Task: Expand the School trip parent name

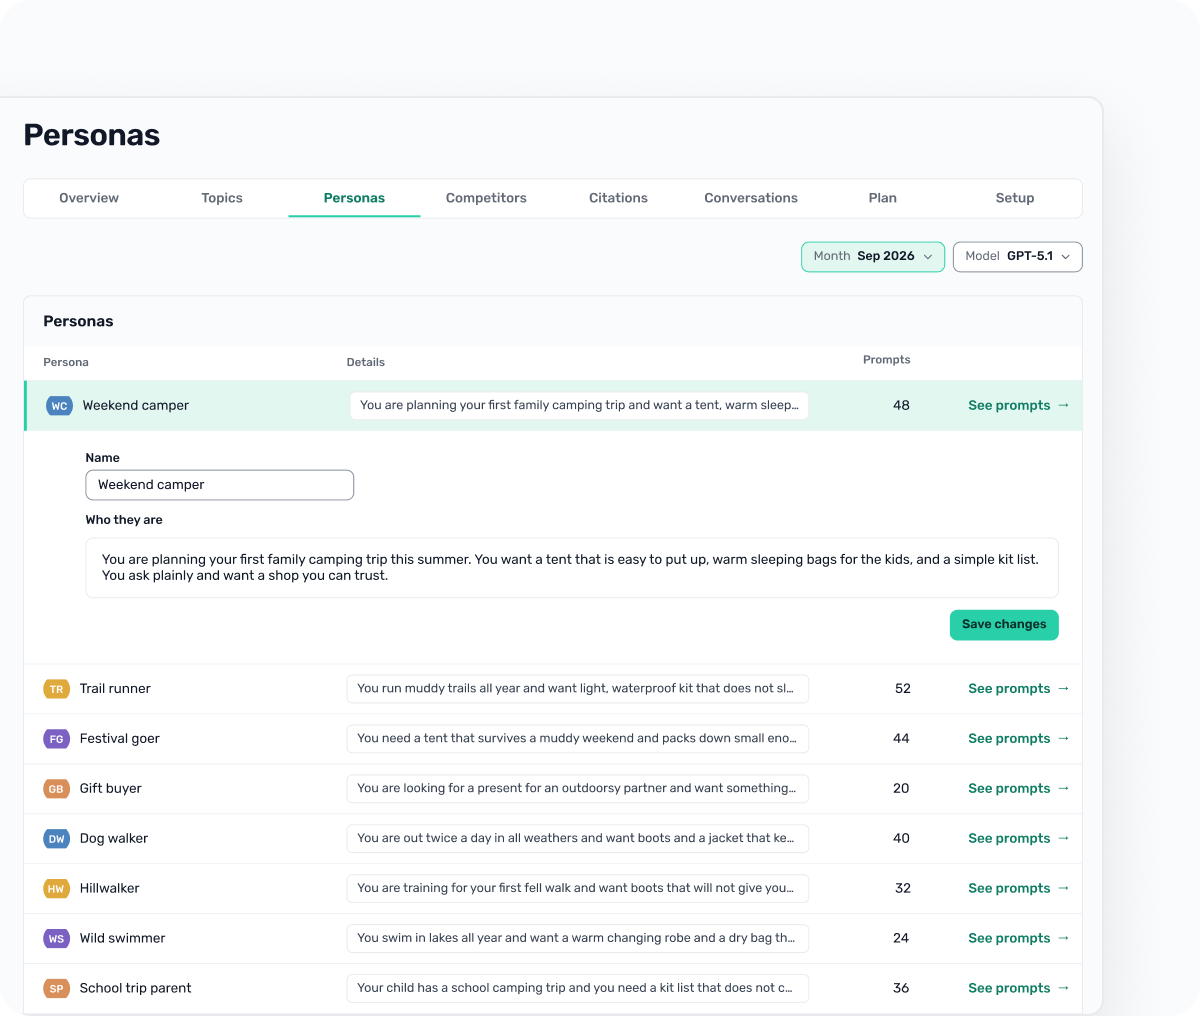Action: 136,989
